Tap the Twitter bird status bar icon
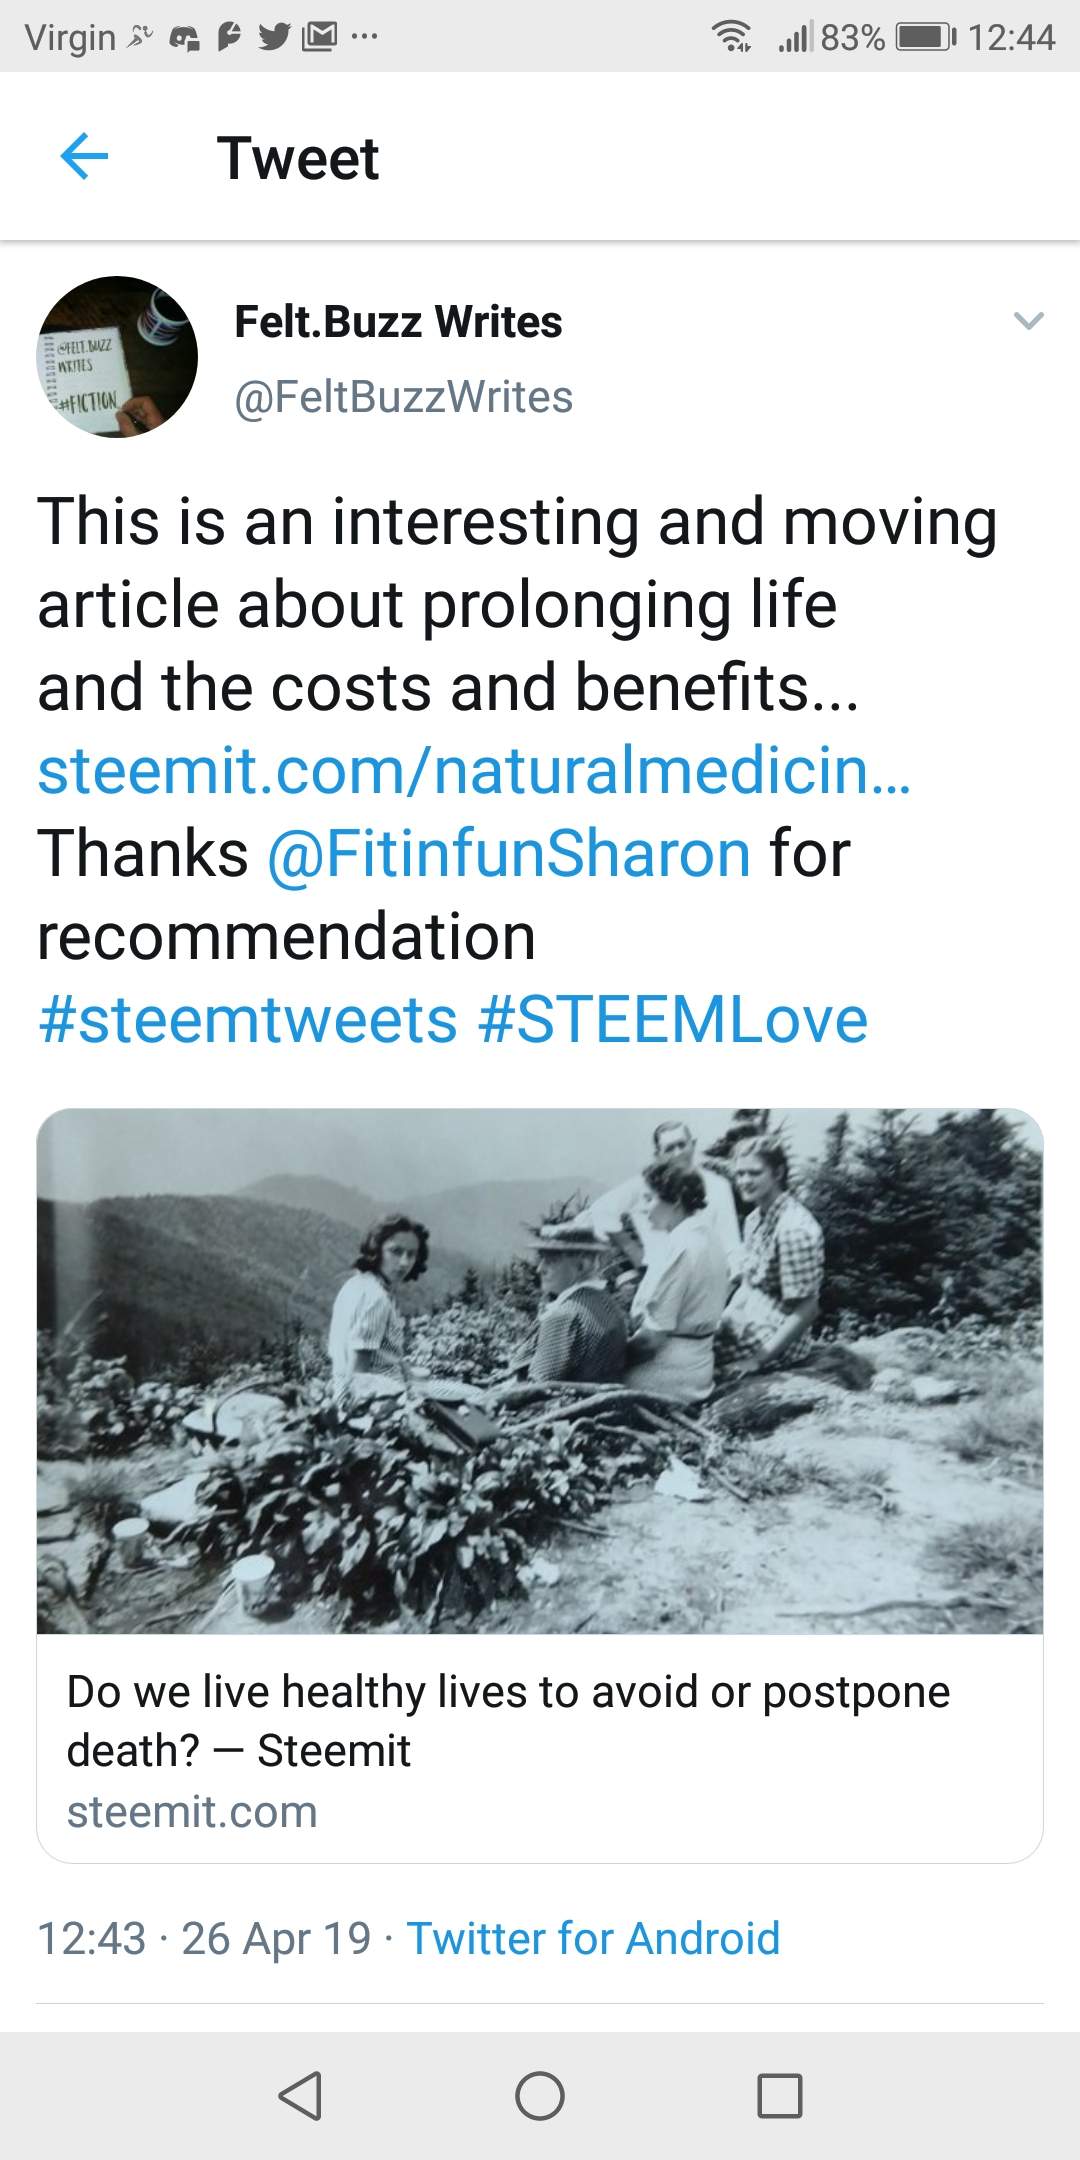 tap(273, 37)
